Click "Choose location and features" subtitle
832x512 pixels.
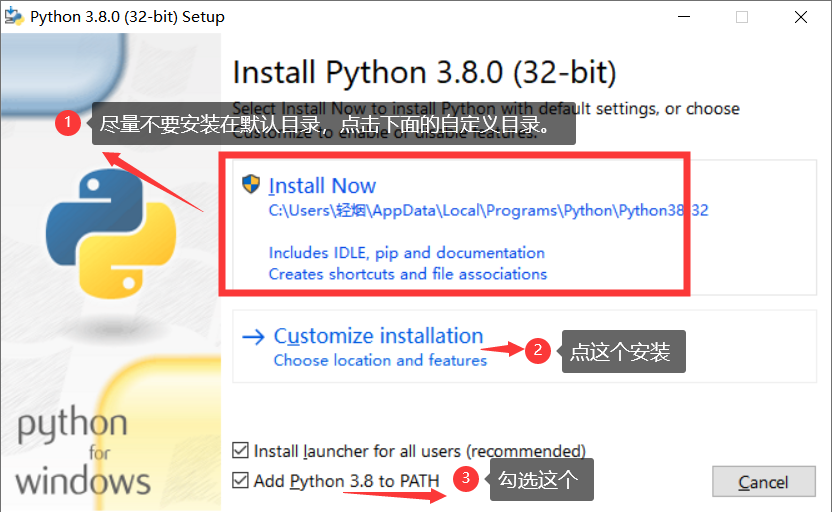pos(380,360)
